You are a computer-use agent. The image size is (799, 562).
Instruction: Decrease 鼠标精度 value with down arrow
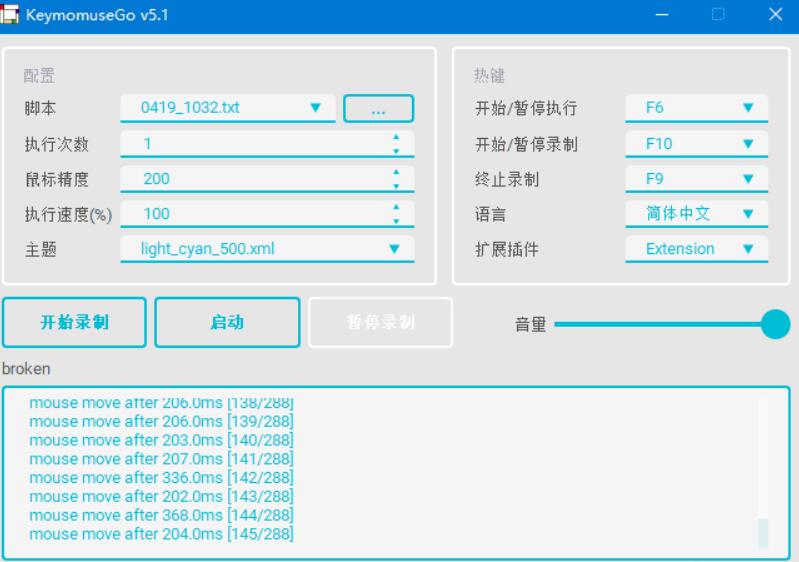click(396, 186)
